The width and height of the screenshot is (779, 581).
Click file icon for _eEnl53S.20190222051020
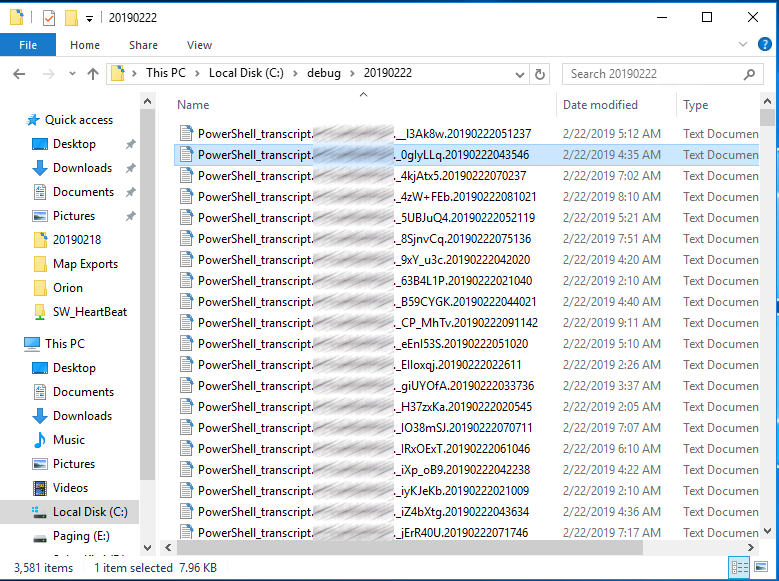point(186,343)
